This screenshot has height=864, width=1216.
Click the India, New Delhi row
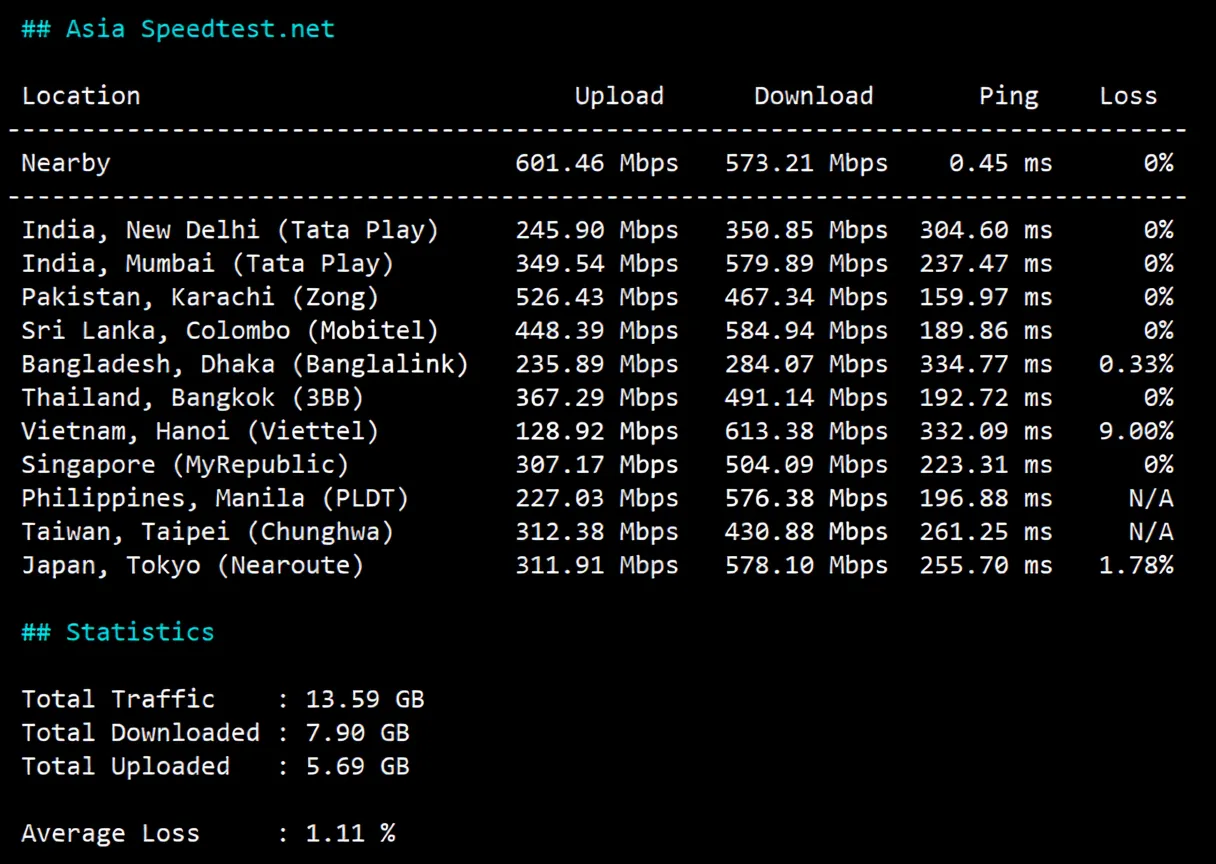point(230,229)
